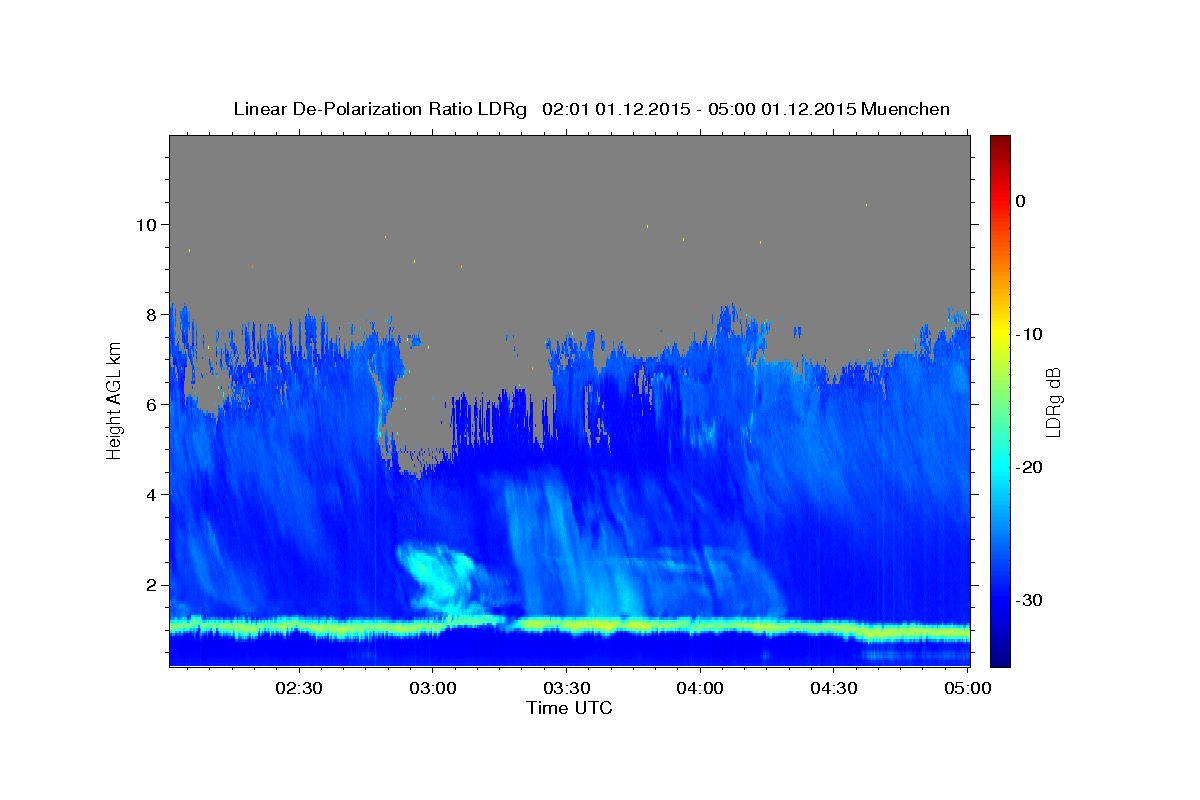Click the height axis label 6
This screenshot has height=800, width=1200.
click(x=154, y=404)
